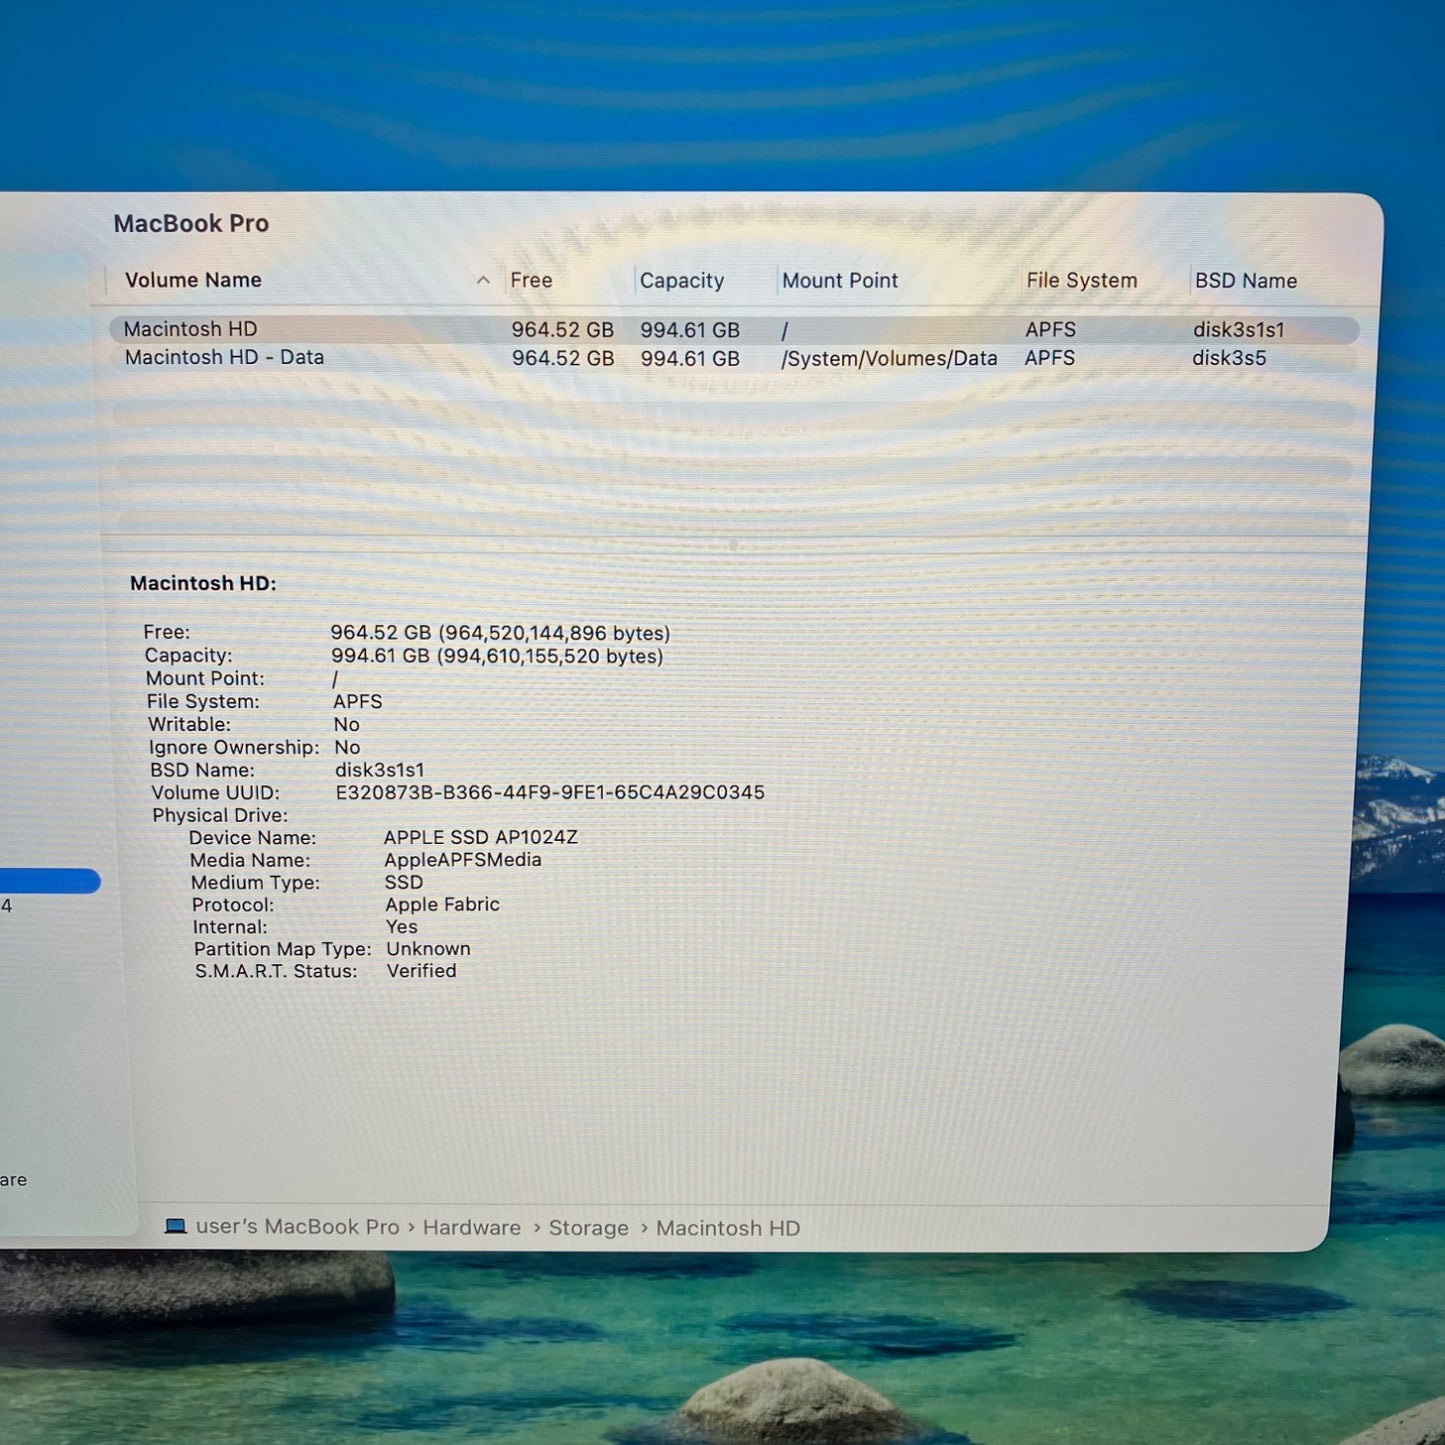Click the /System/Volumes/Data mount point cell
This screenshot has width=1445, height=1445.
[x=889, y=359]
